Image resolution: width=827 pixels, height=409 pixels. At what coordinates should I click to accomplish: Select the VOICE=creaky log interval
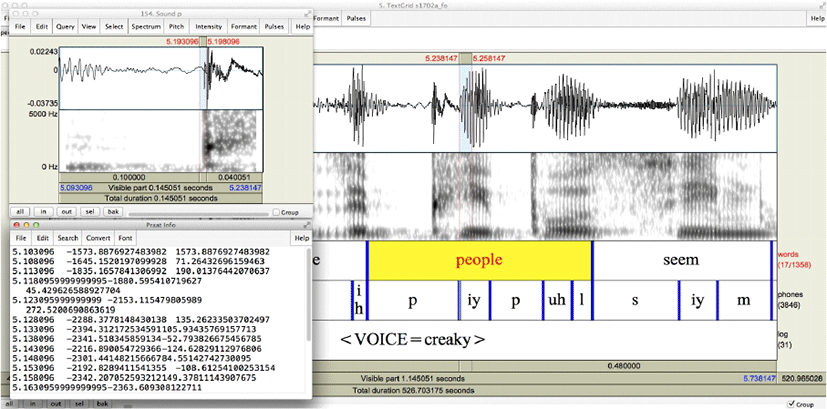tap(412, 339)
